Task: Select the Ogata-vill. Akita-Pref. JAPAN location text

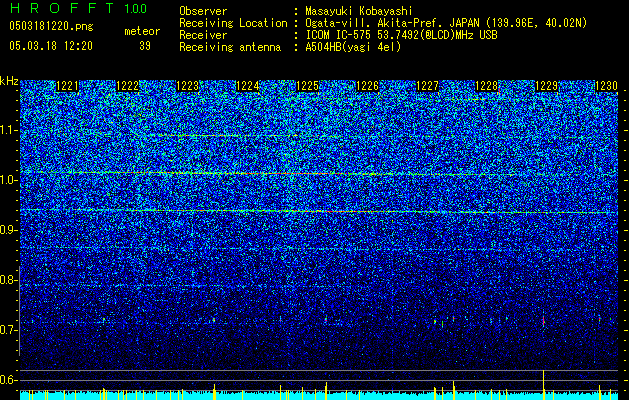Action: point(446,23)
